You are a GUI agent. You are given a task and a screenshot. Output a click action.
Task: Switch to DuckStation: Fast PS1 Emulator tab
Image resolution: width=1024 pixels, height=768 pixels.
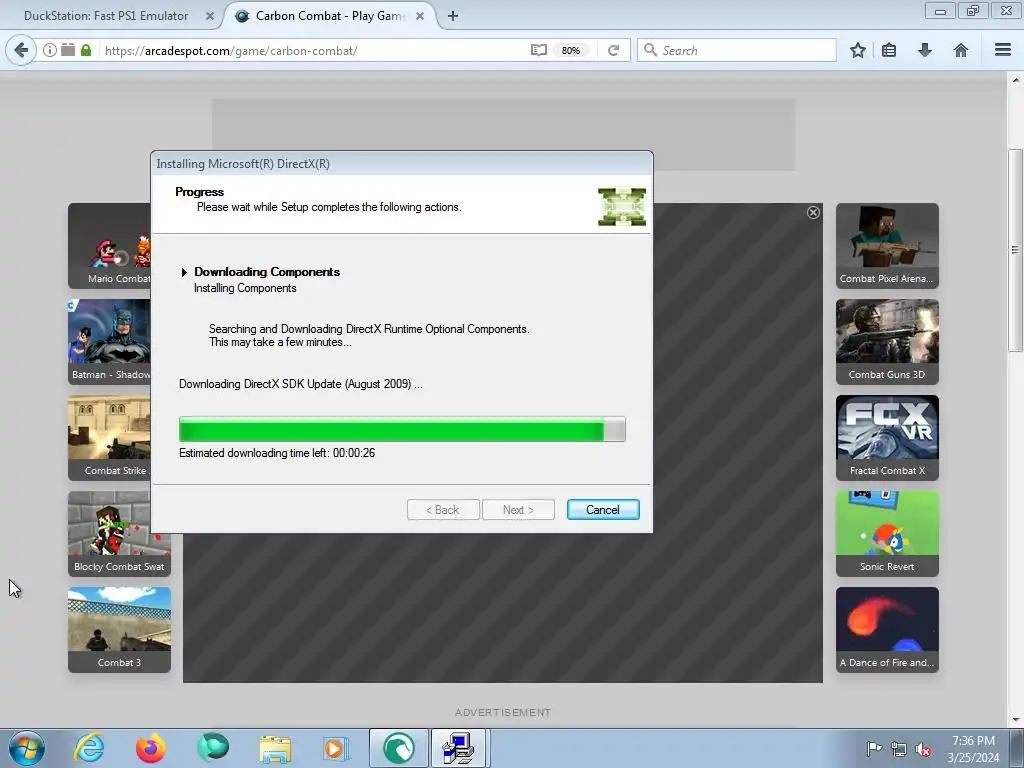pyautogui.click(x=106, y=16)
